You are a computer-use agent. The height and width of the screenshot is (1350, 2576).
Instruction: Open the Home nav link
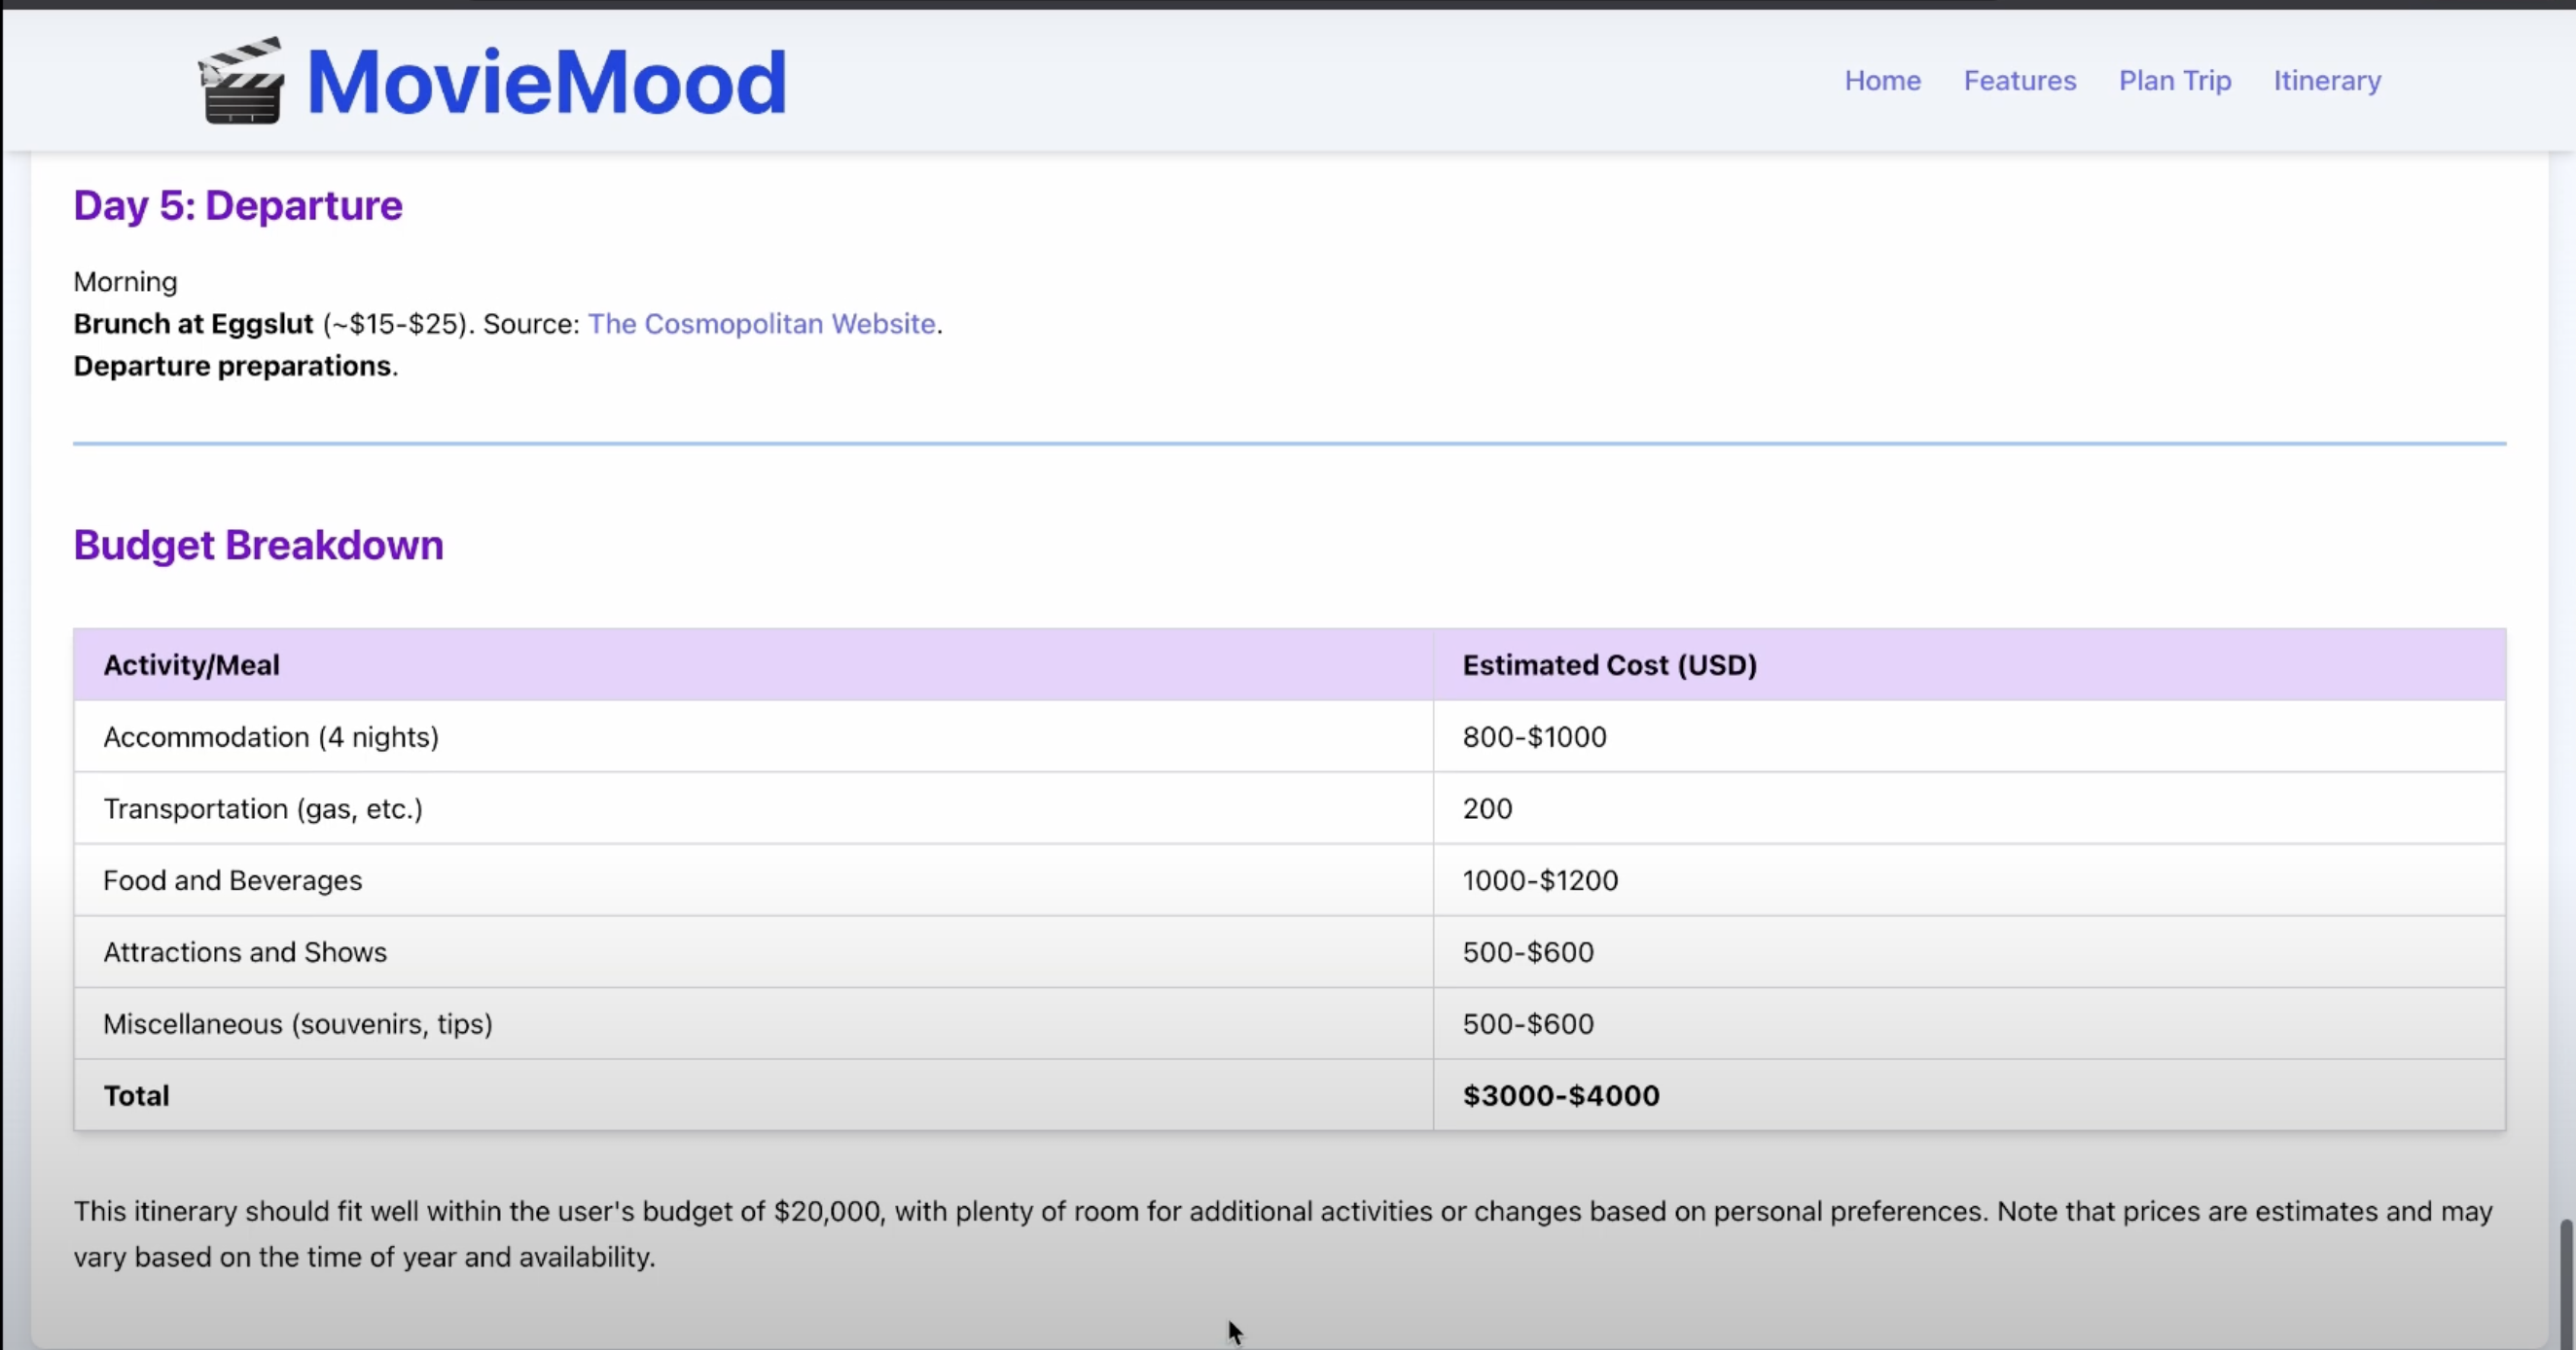tap(1882, 81)
